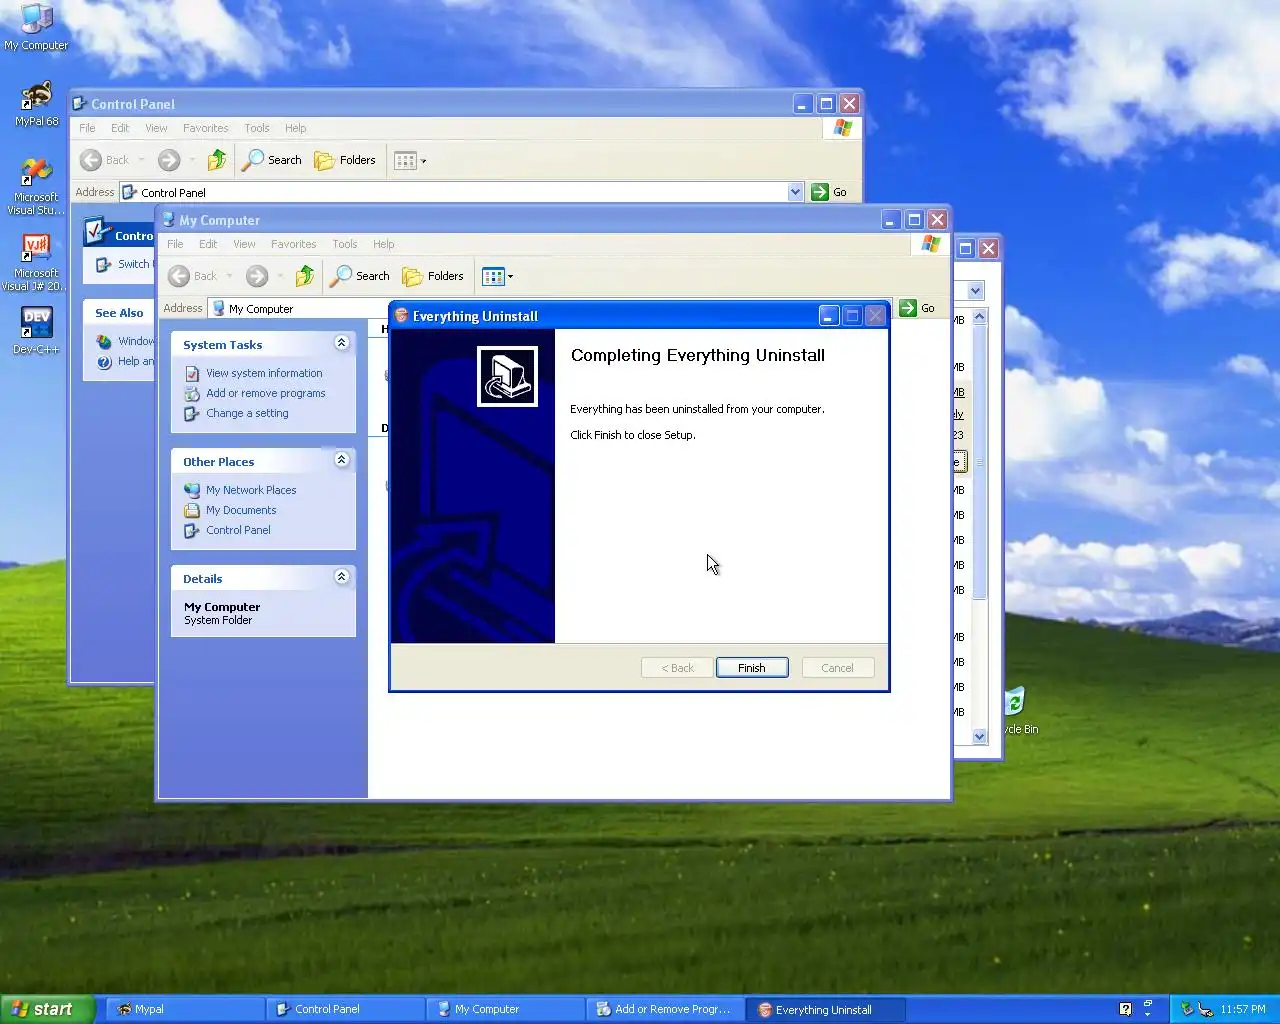Click Up folder icon in My Computer toolbar
This screenshot has width=1280, height=1024.
(305, 276)
